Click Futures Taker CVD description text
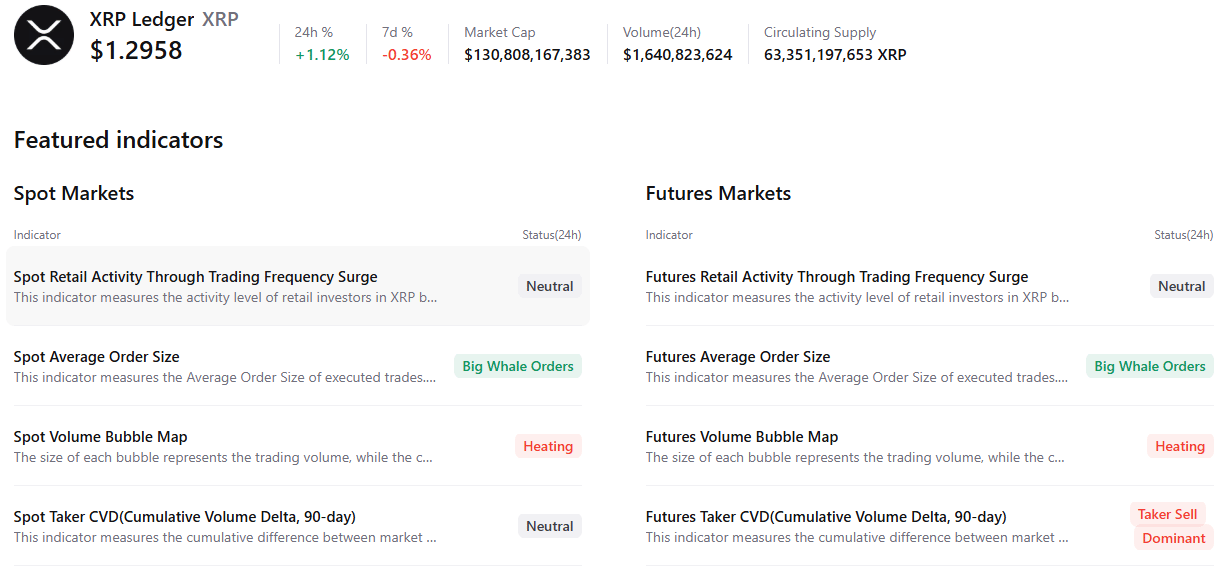1223x568 pixels. click(x=857, y=538)
